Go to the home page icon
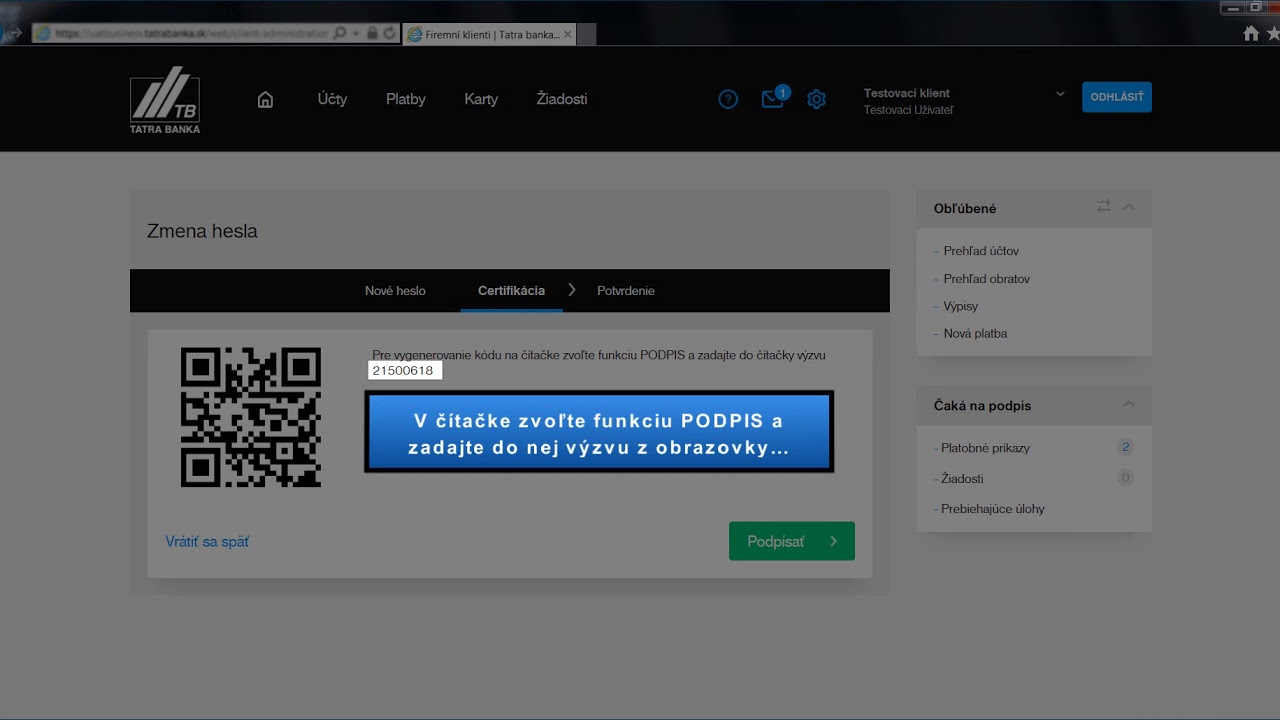Image resolution: width=1280 pixels, height=720 pixels. tap(265, 99)
